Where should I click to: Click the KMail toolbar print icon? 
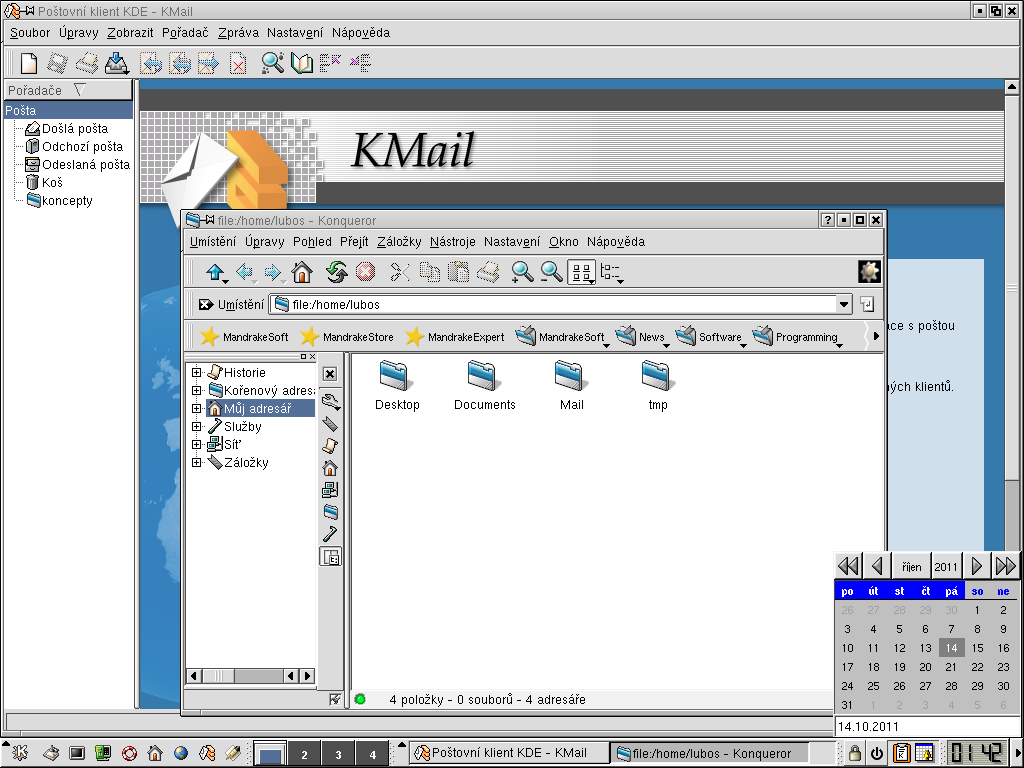pos(87,63)
